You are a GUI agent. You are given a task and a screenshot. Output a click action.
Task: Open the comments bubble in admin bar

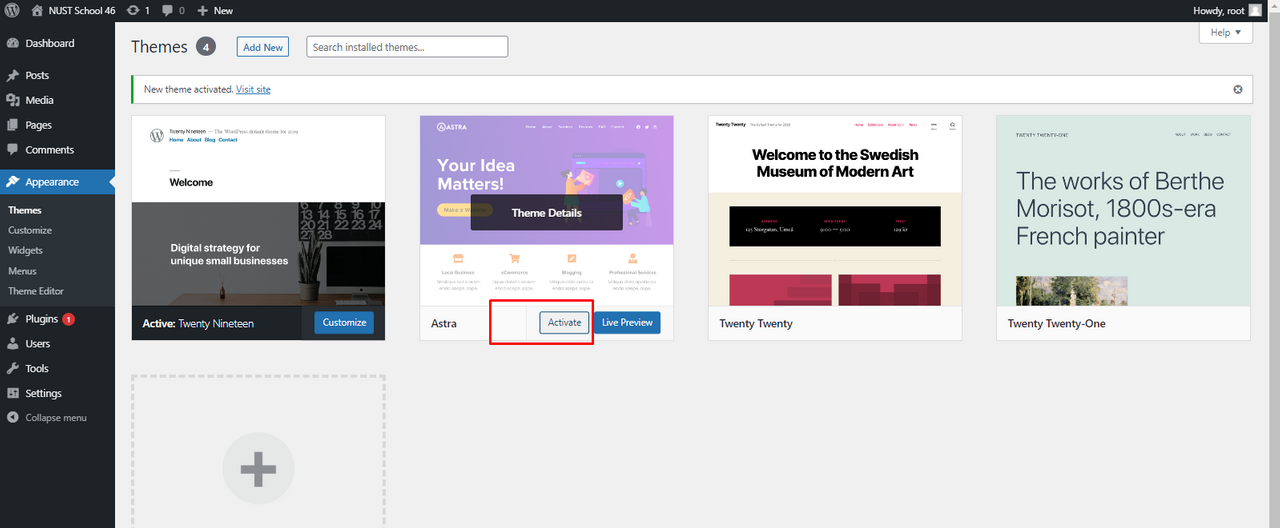pyautogui.click(x=173, y=10)
